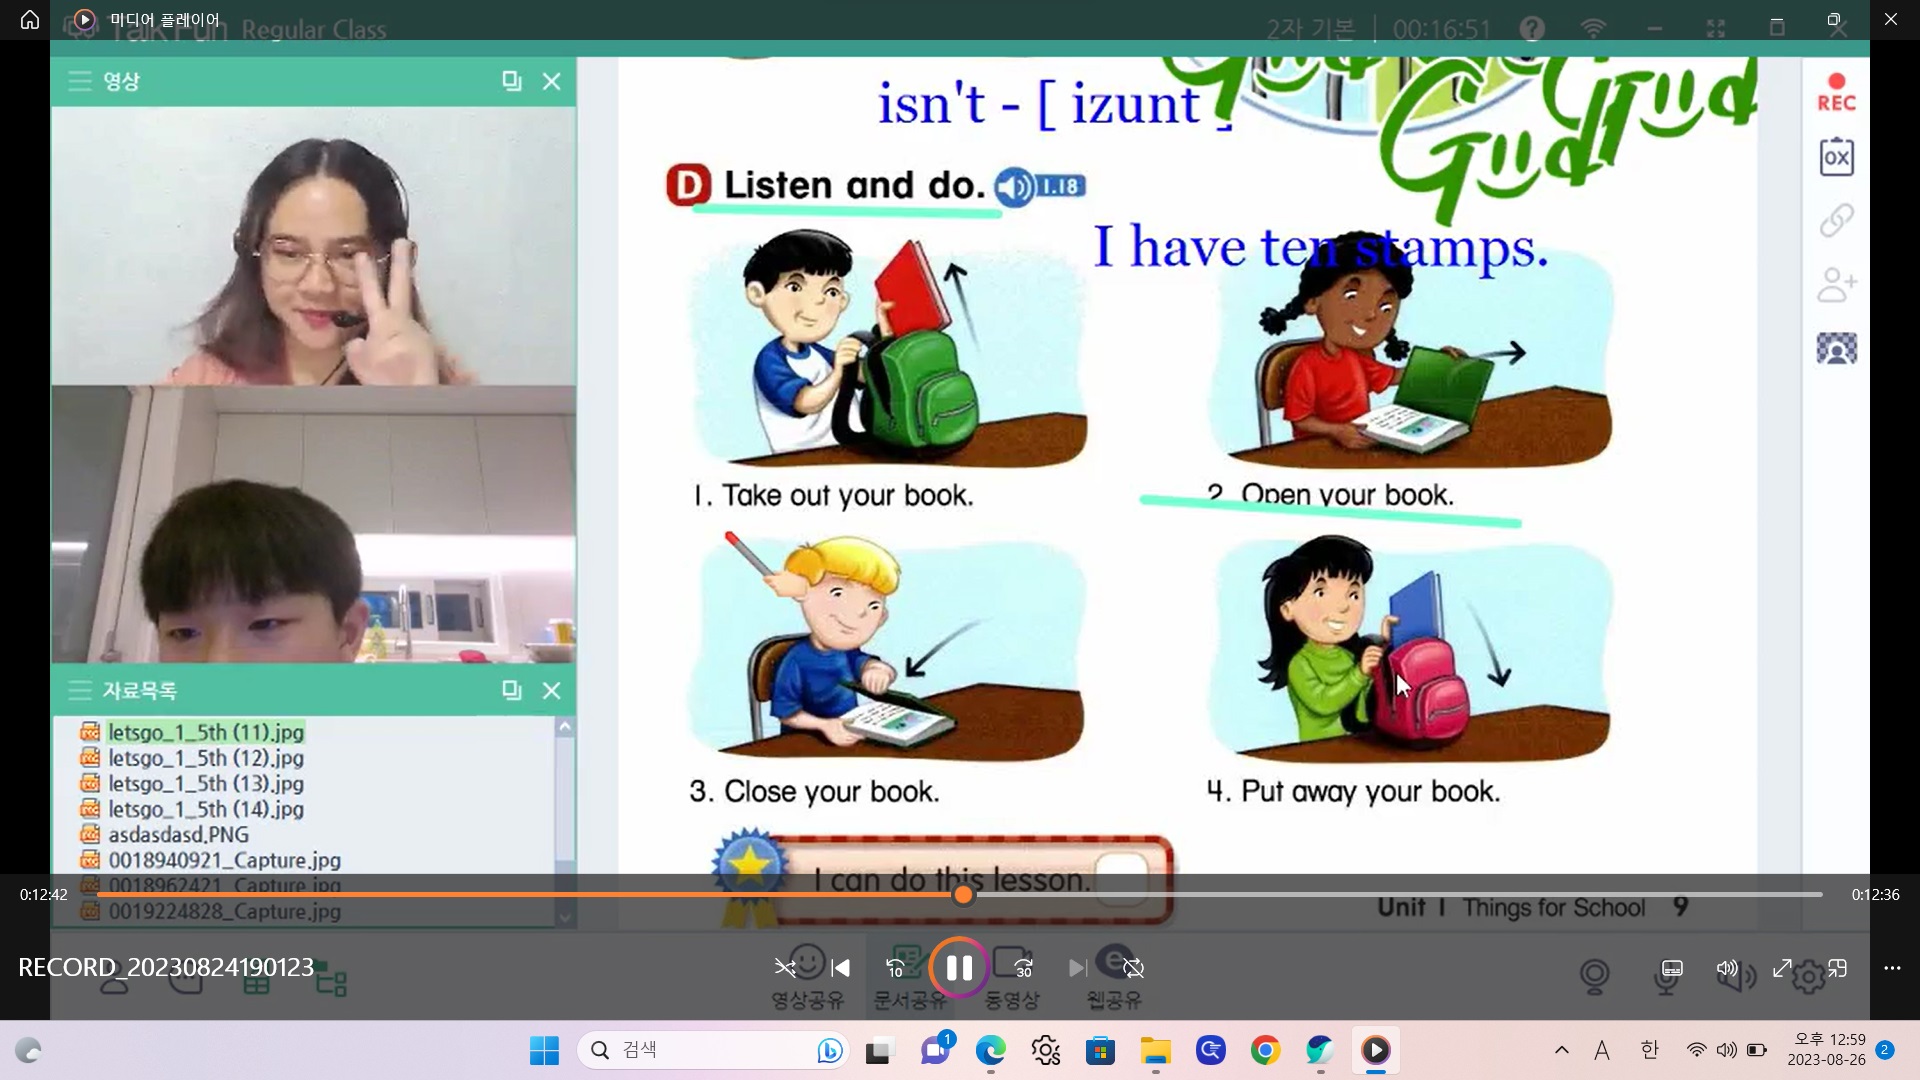Image resolution: width=1920 pixels, height=1080 pixels.
Task: Open File Explorer from taskbar
Action: point(1155,1050)
